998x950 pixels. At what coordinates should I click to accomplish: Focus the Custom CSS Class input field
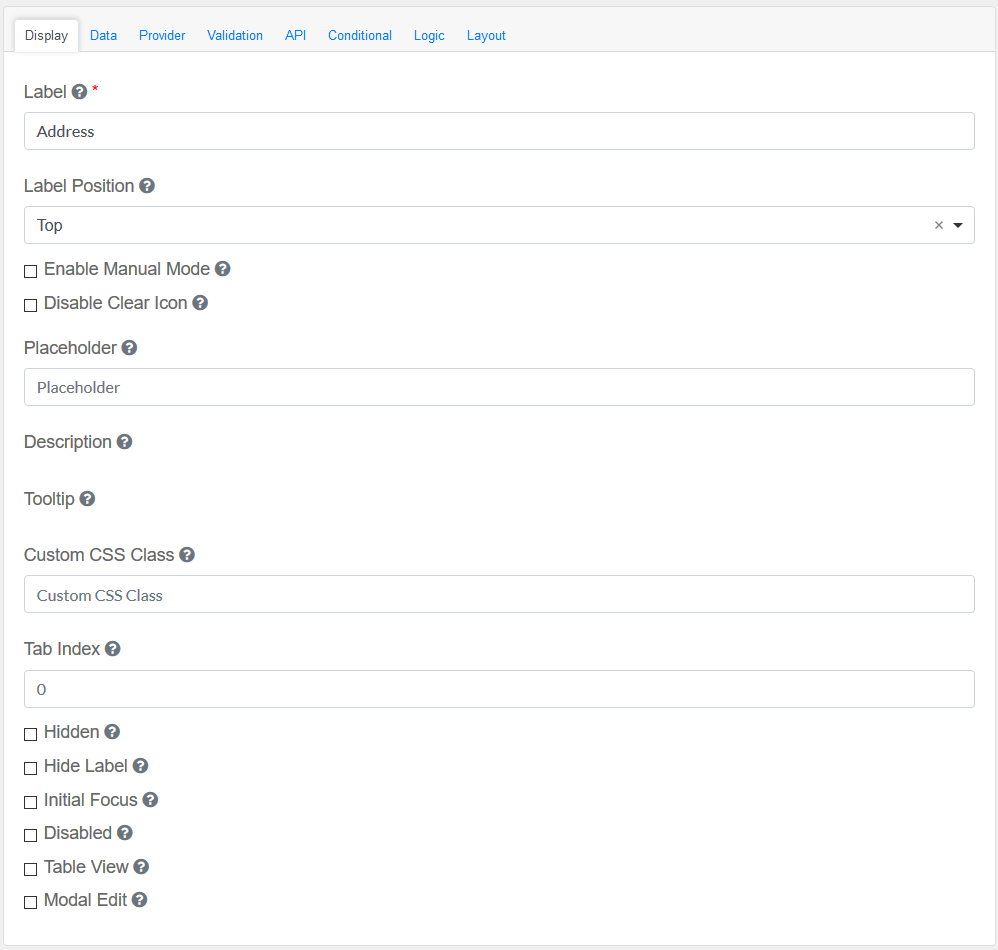499,595
